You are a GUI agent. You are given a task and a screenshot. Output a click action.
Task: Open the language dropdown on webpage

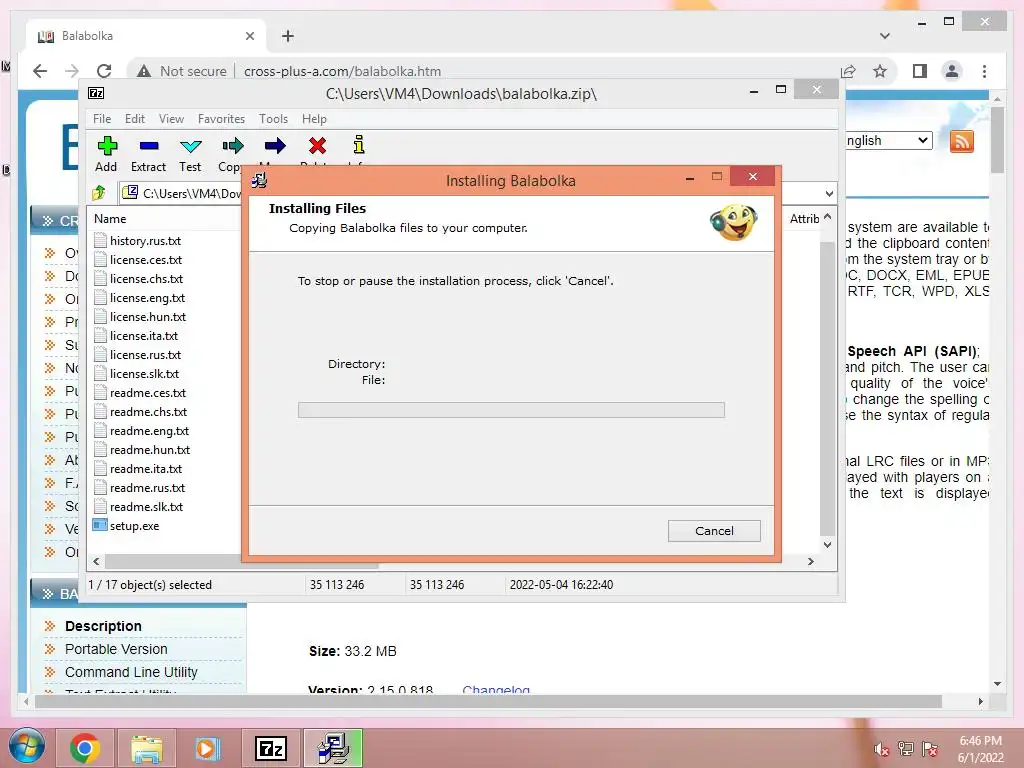[x=888, y=140]
